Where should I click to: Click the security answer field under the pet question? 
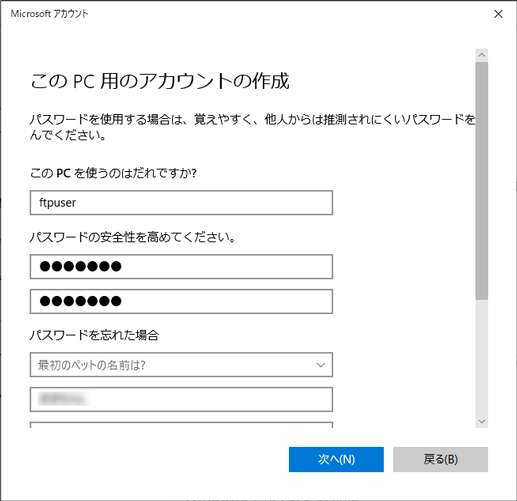point(181,399)
